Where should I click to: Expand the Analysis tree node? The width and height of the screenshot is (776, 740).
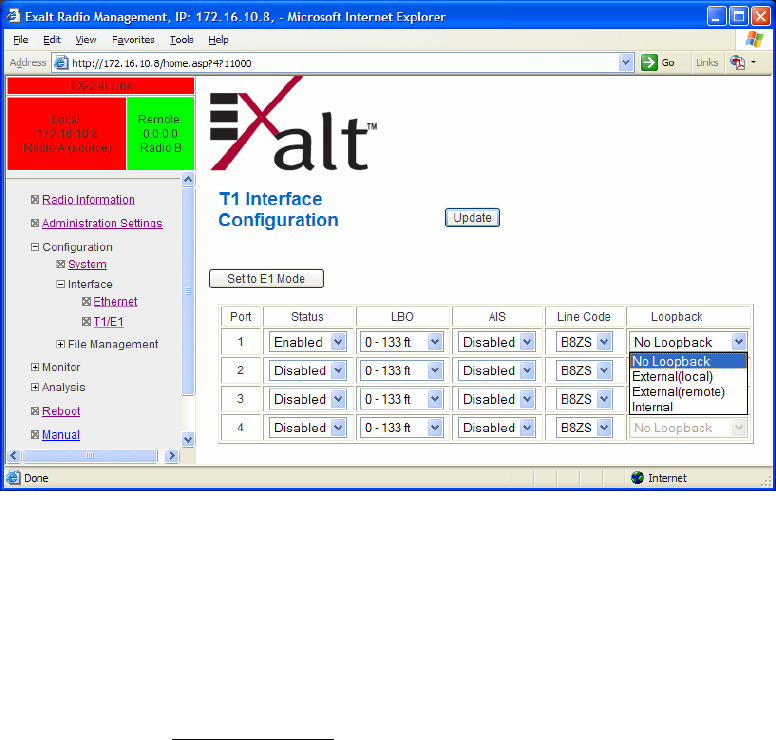point(35,387)
